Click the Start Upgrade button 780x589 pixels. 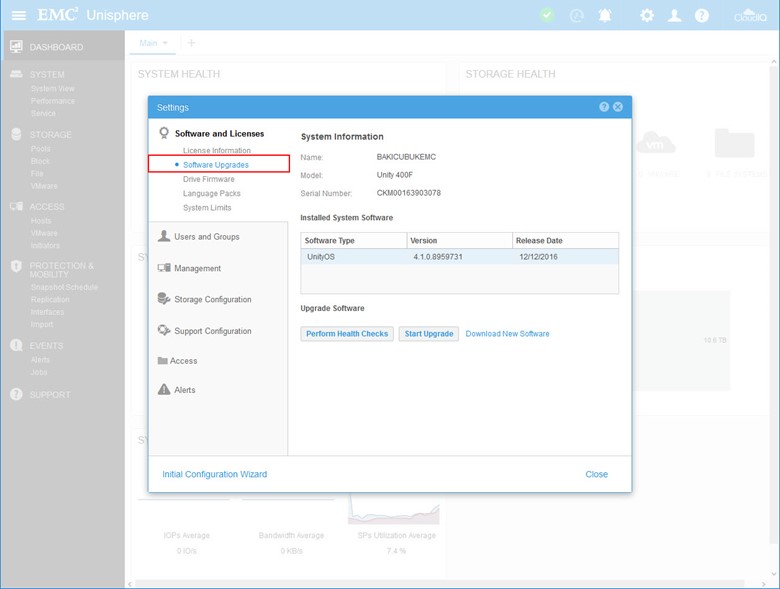coord(429,334)
